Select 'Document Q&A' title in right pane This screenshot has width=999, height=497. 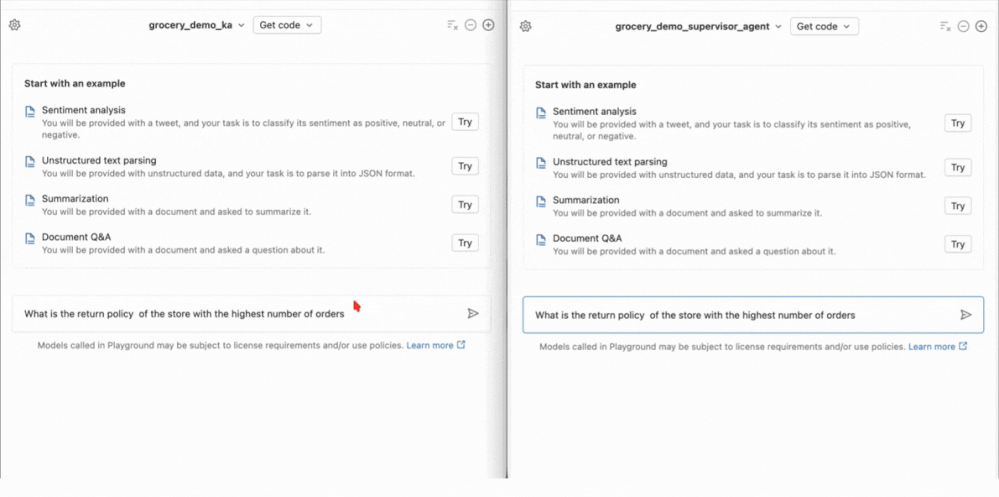click(x=587, y=238)
